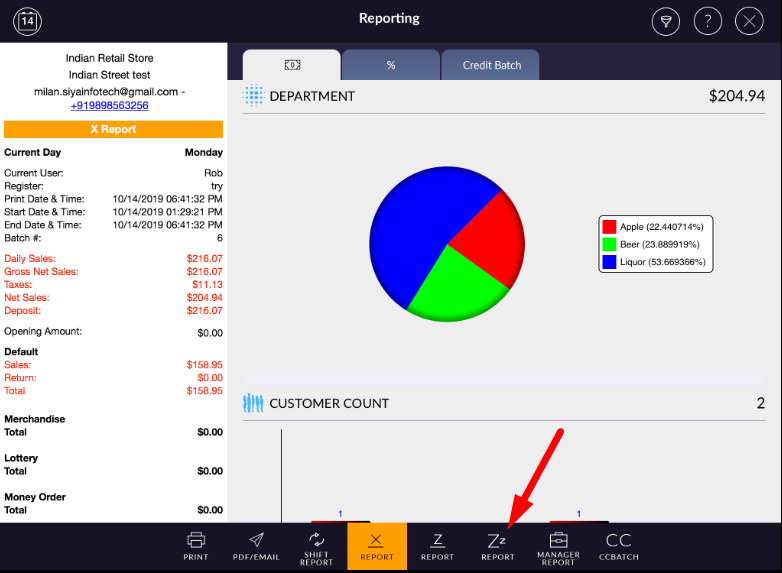Open help question mark icon

click(x=707, y=21)
